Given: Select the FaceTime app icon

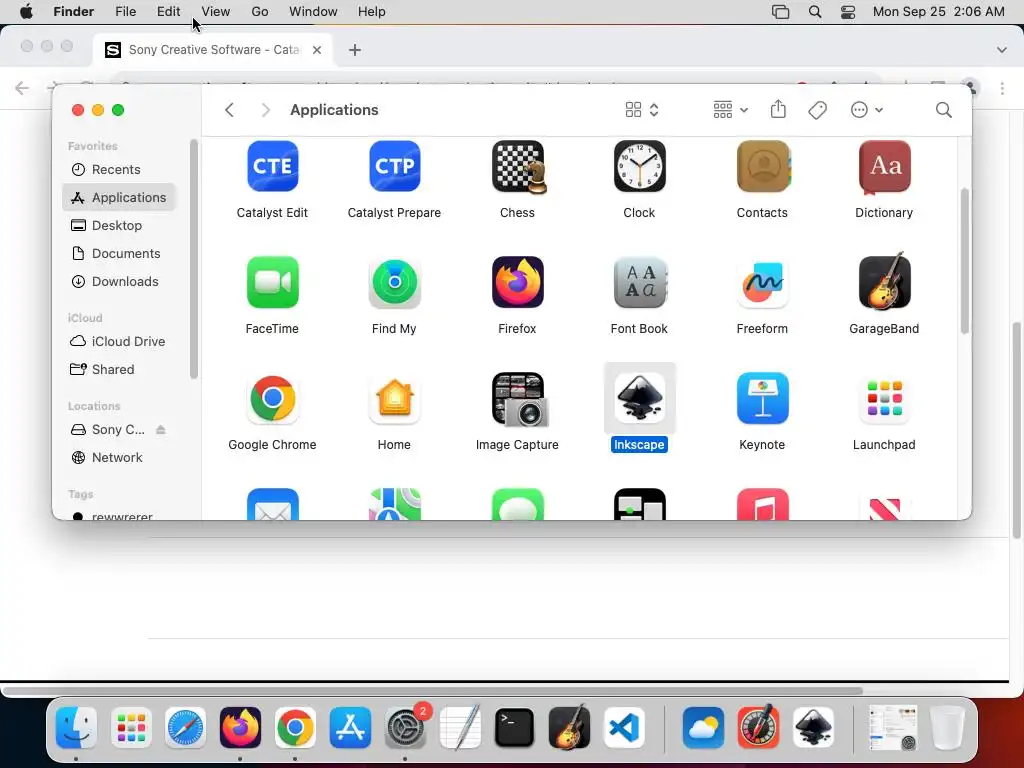Looking at the screenshot, I should tap(272, 282).
